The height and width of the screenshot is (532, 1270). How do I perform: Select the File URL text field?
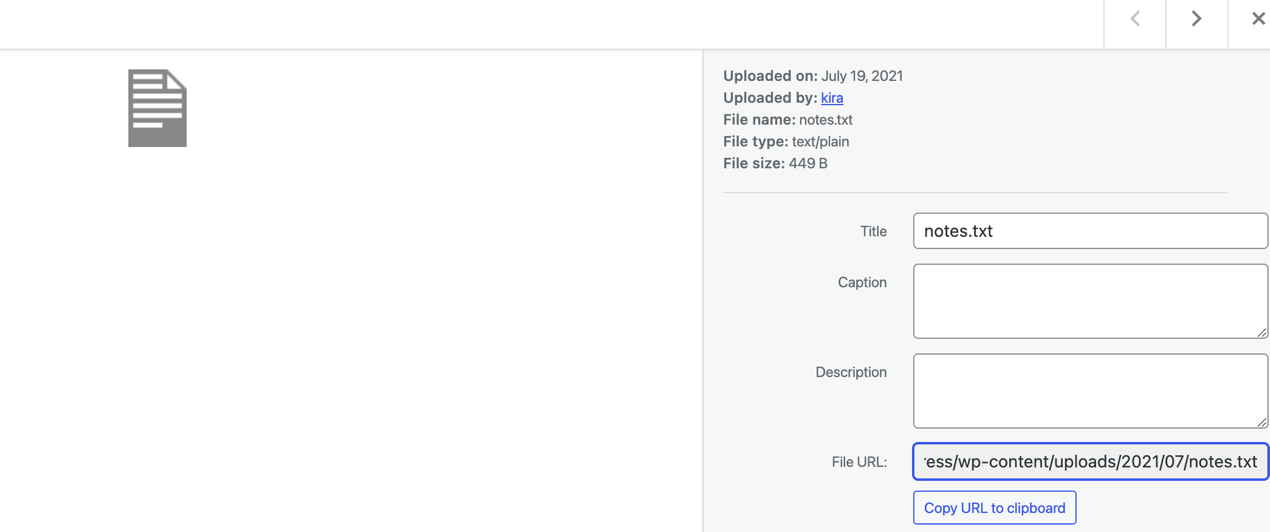click(1090, 462)
